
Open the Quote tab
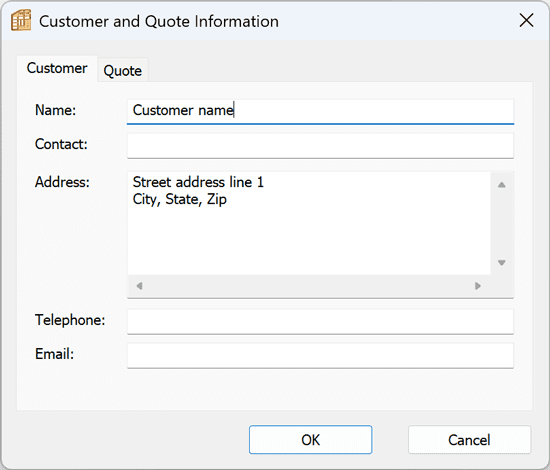[x=123, y=71]
